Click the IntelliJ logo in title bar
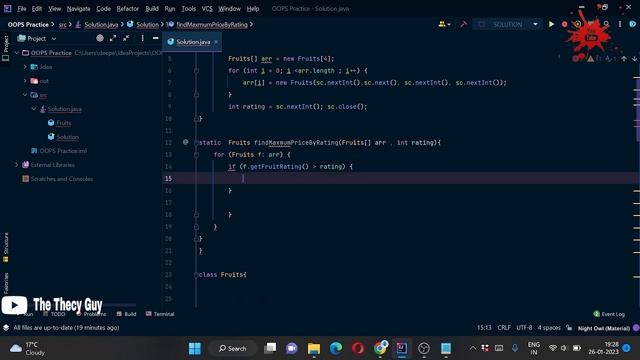Image resolution: width=640 pixels, height=360 pixels. 7,9
